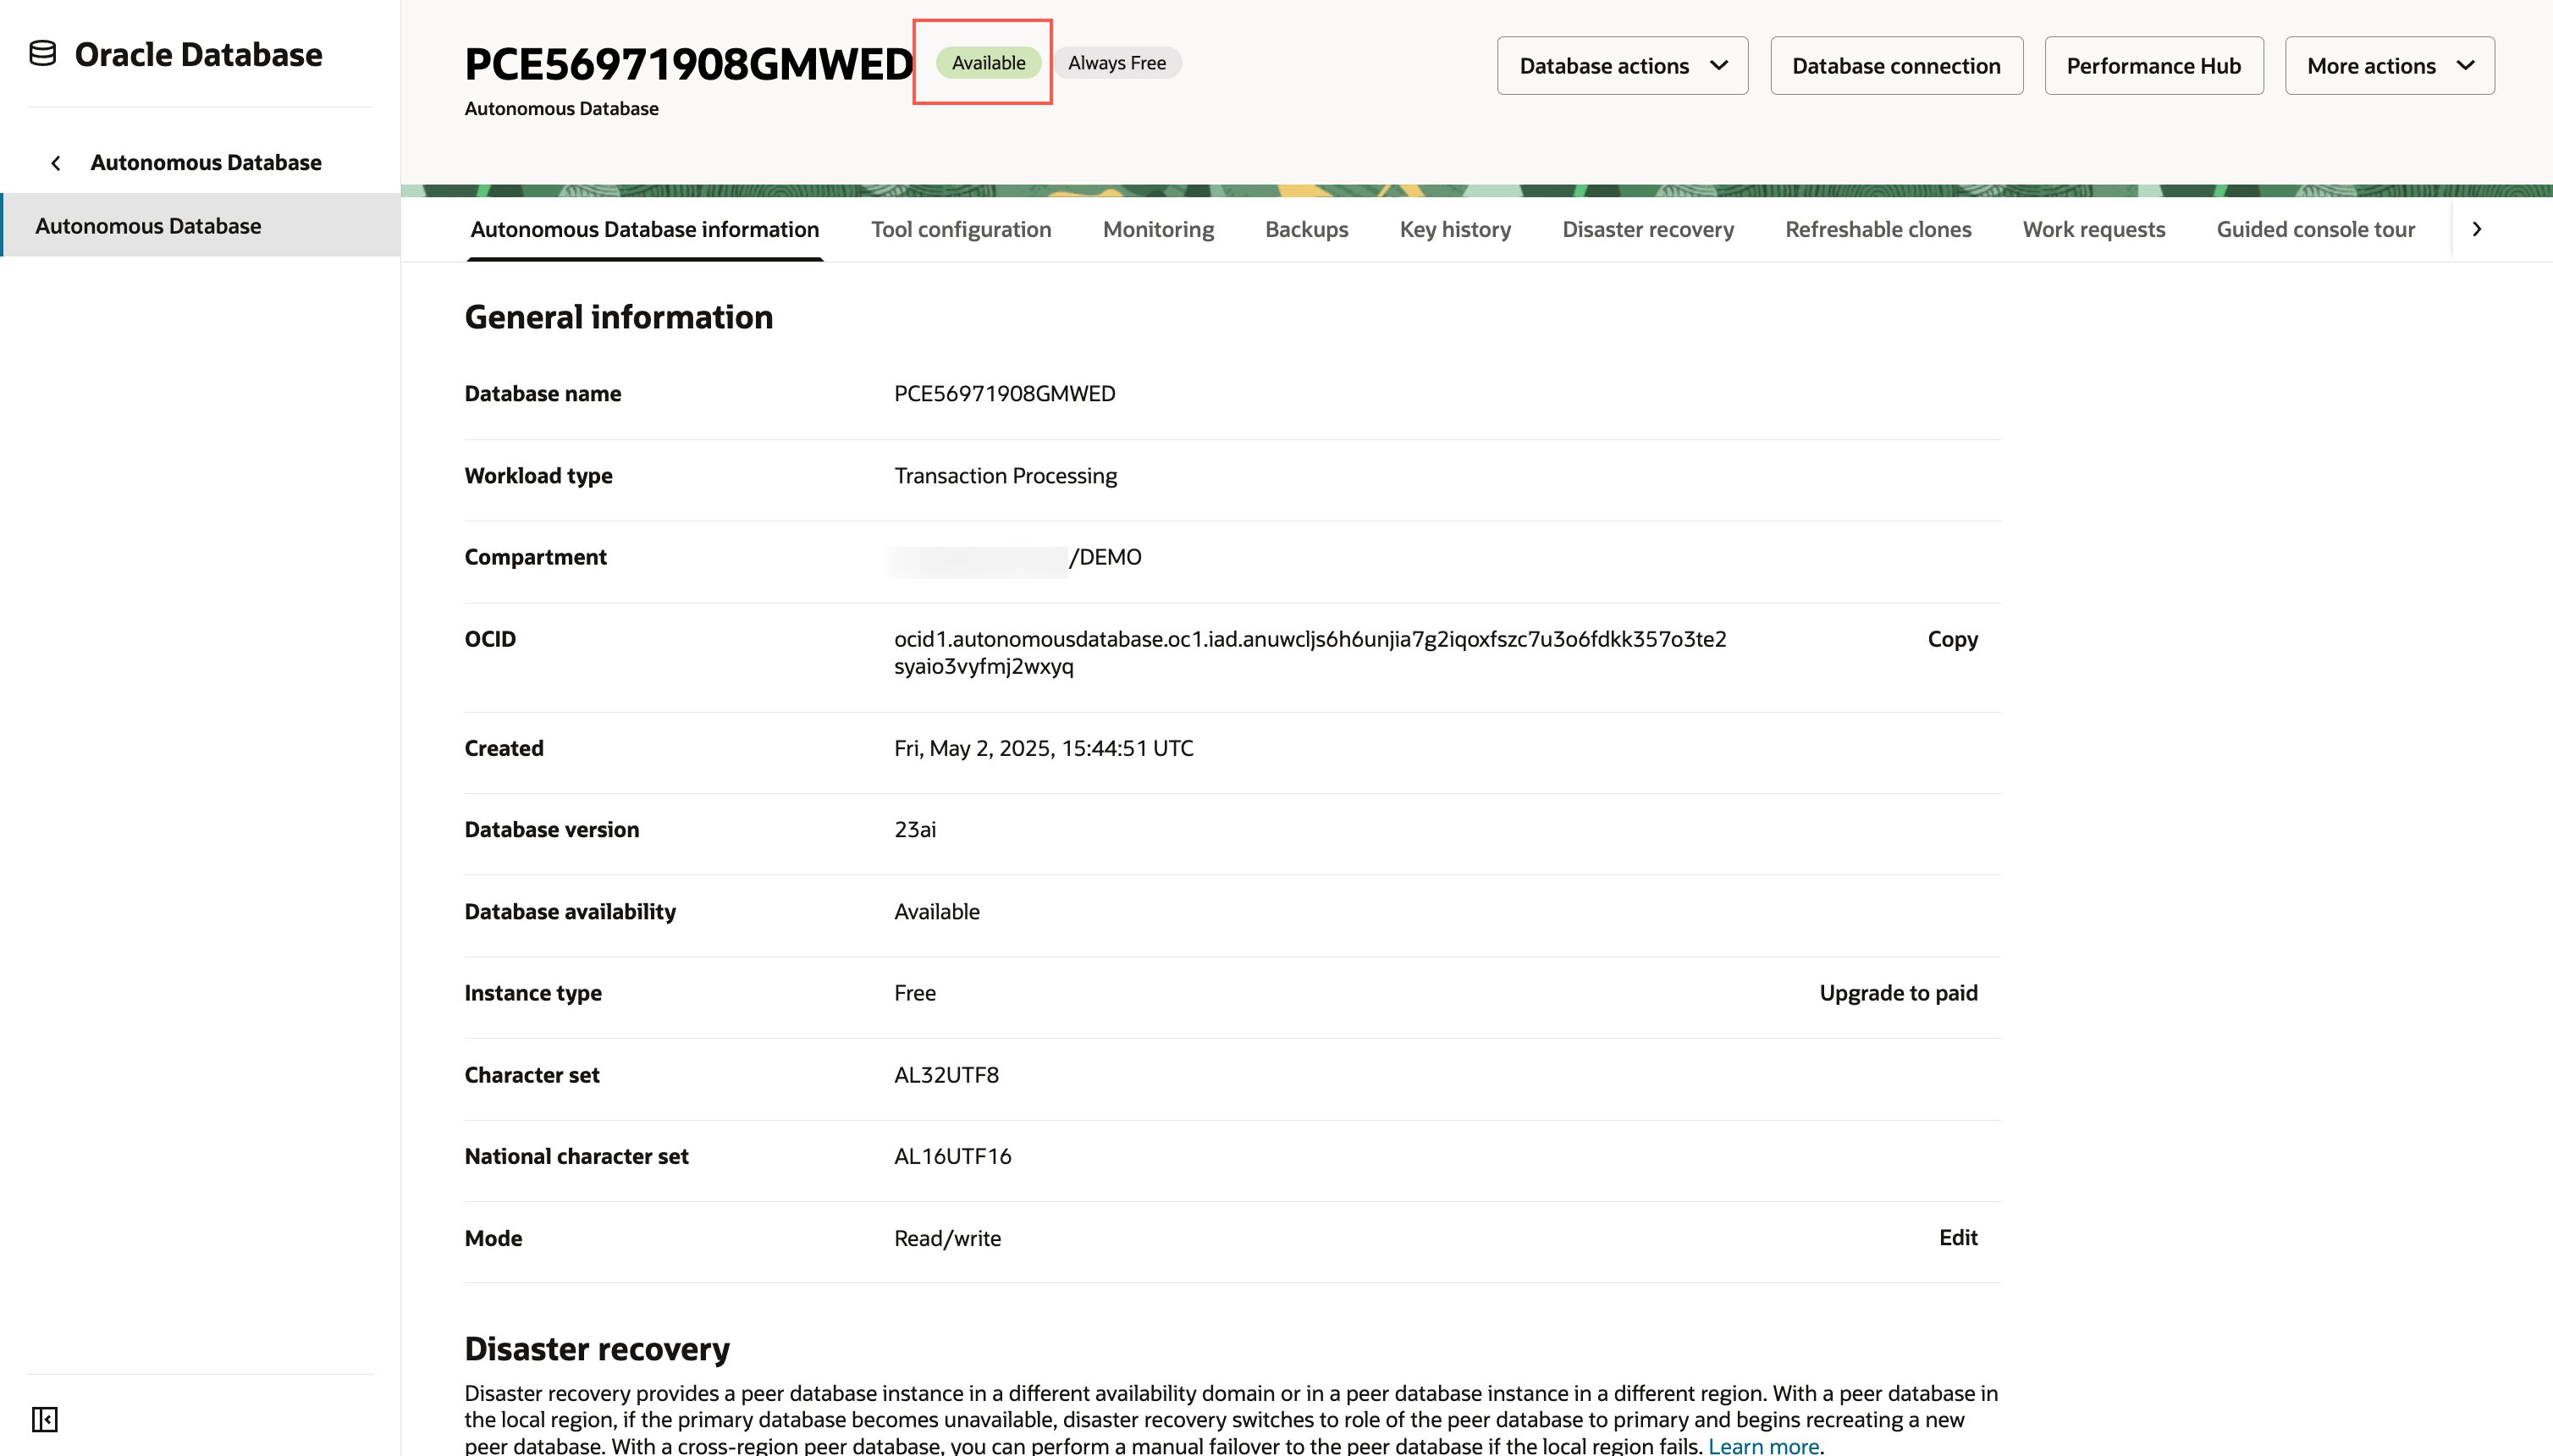Copy the database OCID

(x=1951, y=640)
